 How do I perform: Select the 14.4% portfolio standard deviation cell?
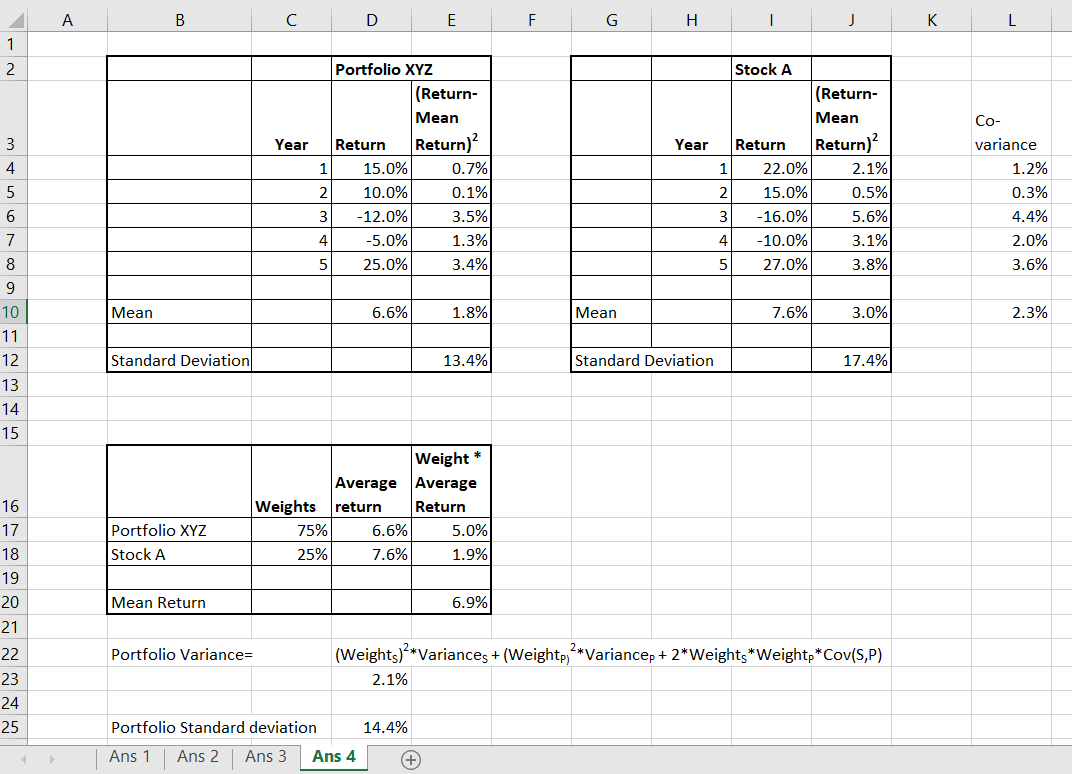371,727
